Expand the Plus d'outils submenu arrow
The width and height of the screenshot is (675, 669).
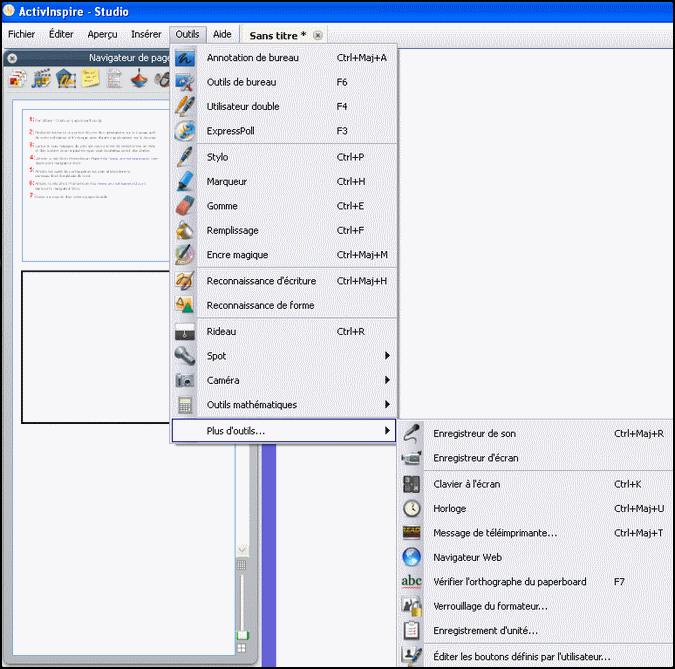pyautogui.click(x=387, y=431)
